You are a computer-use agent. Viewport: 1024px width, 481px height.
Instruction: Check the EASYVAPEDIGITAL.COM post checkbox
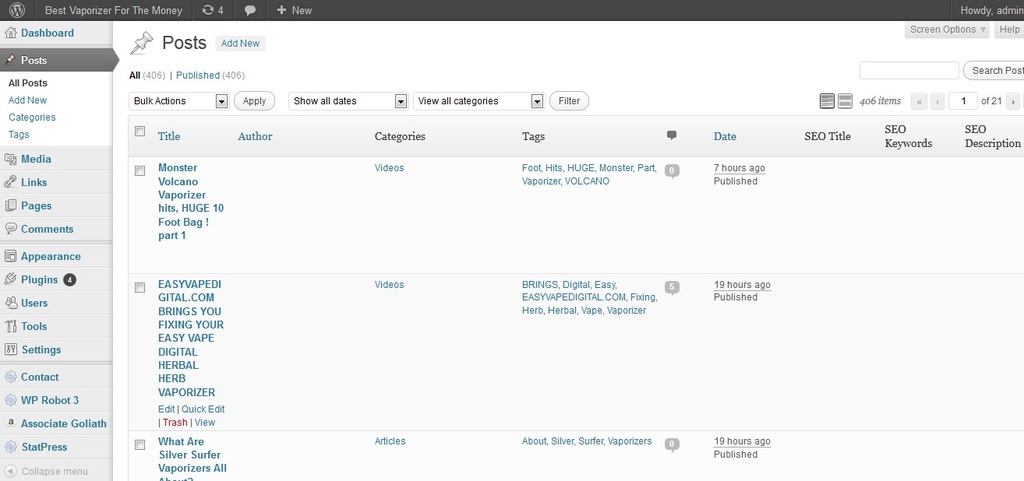click(140, 288)
